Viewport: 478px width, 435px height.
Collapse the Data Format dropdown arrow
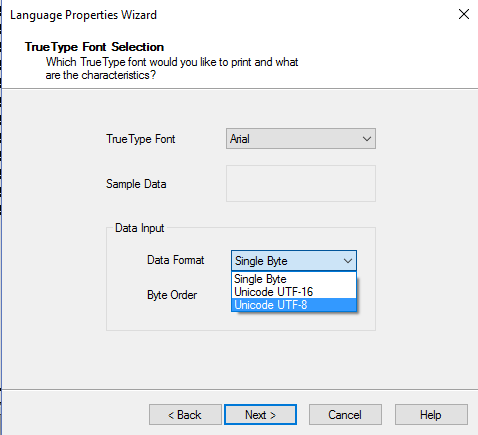(348, 261)
